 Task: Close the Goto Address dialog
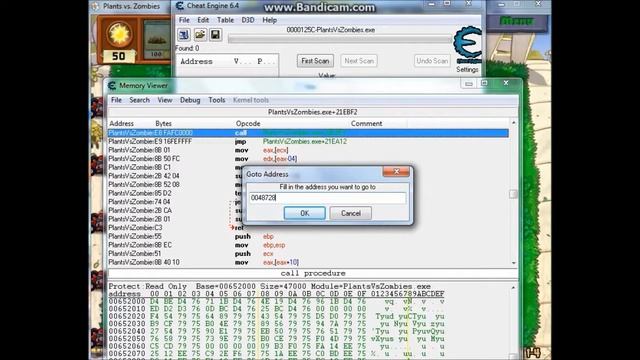click(x=396, y=171)
